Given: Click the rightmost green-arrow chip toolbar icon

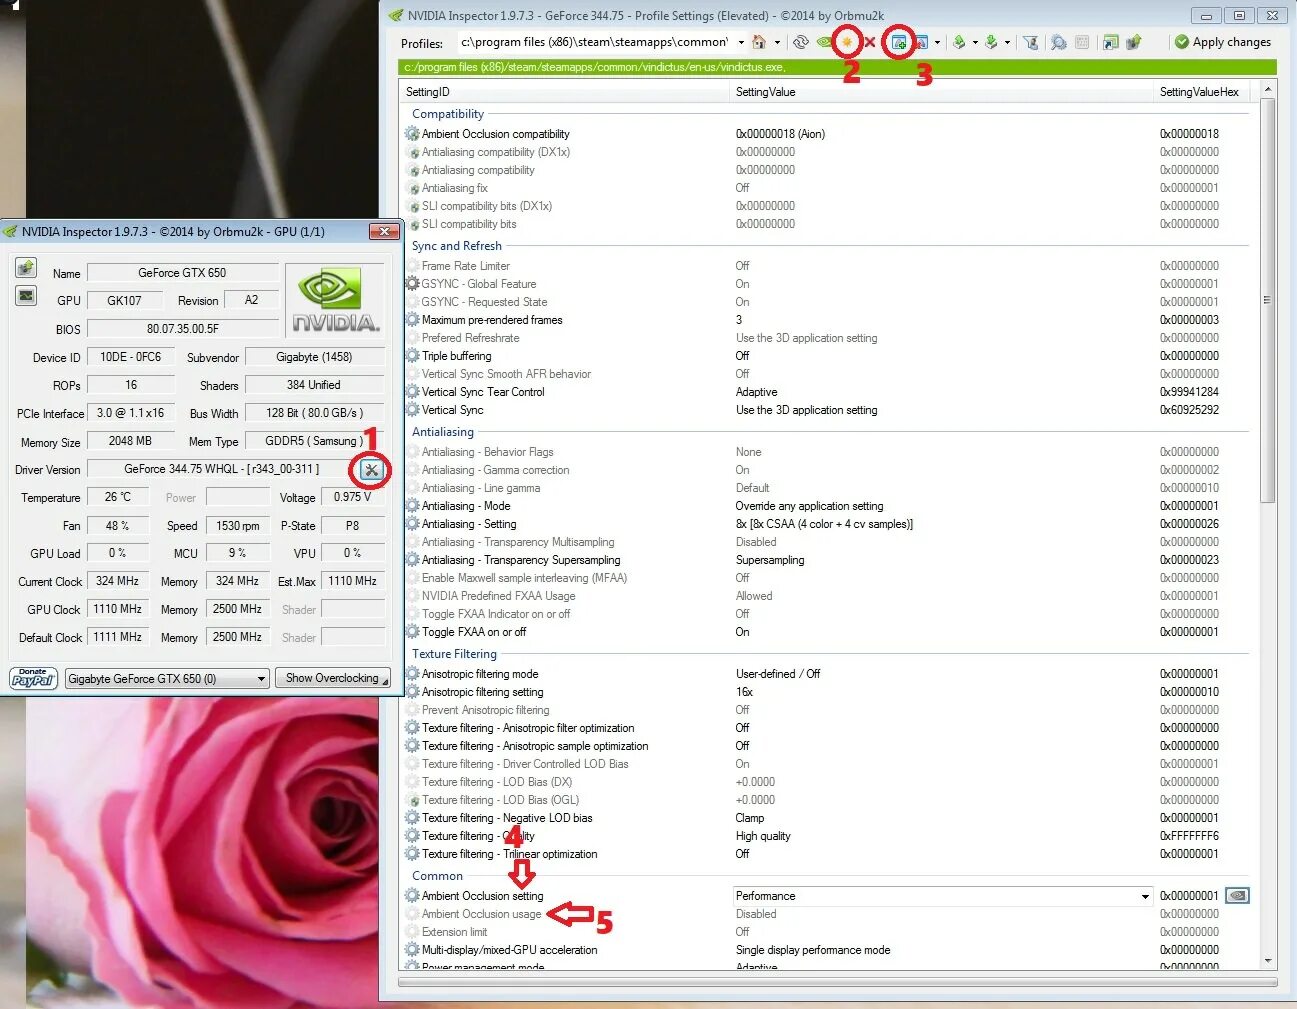Looking at the screenshot, I should tap(1134, 42).
